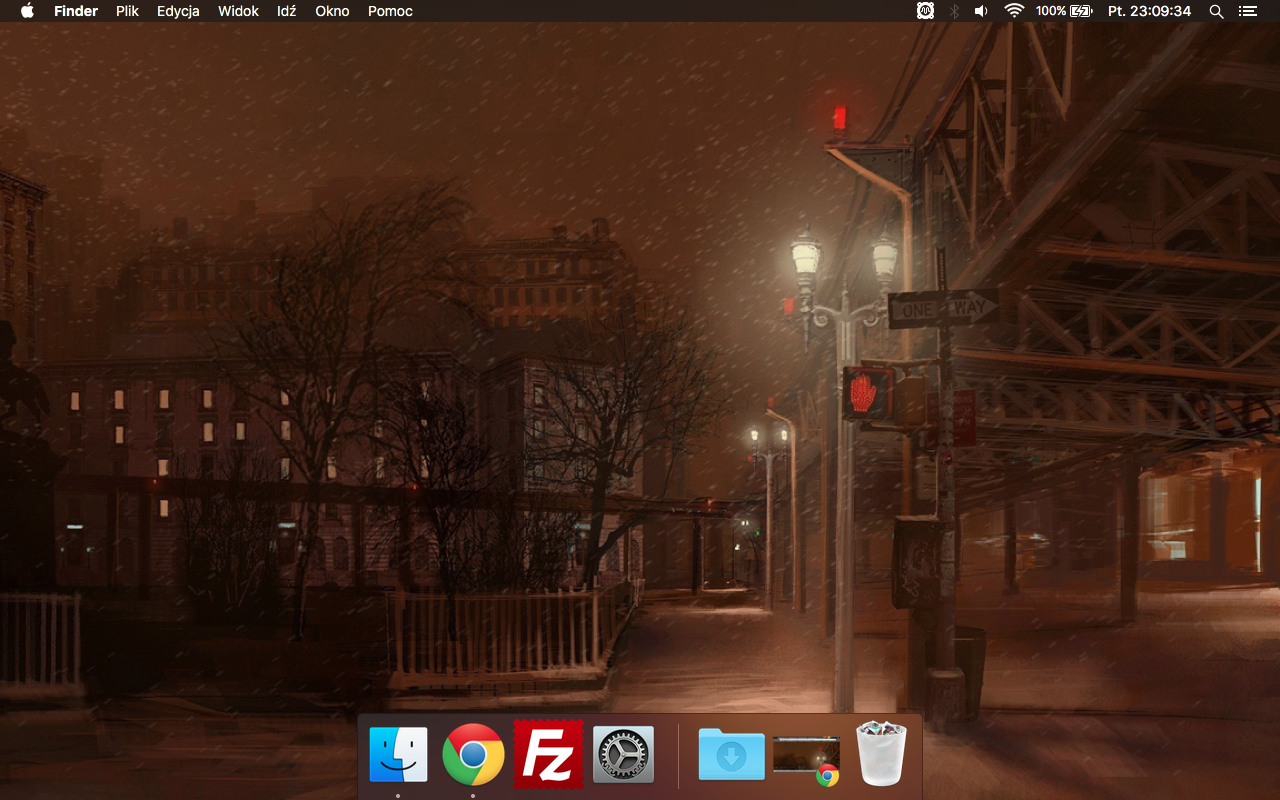Open the Apple menu
This screenshot has width=1280, height=800.
(x=27, y=11)
